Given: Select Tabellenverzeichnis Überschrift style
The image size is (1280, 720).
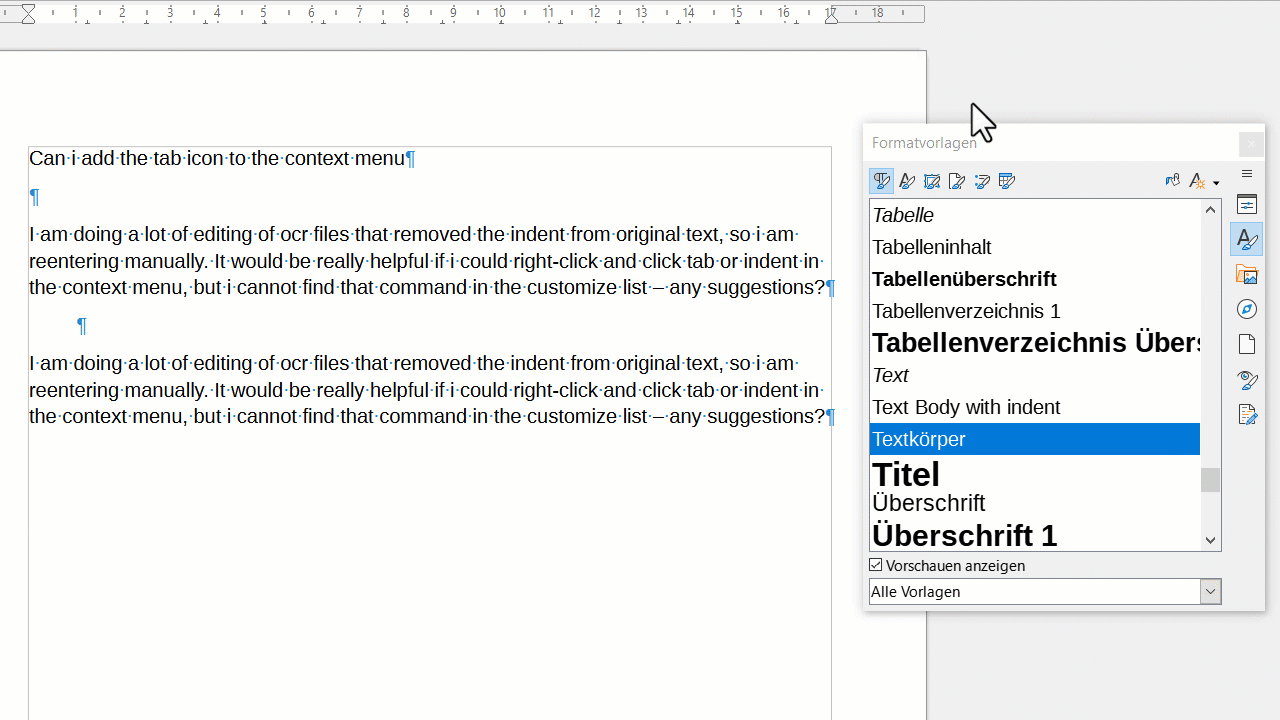Looking at the screenshot, I should [1035, 343].
